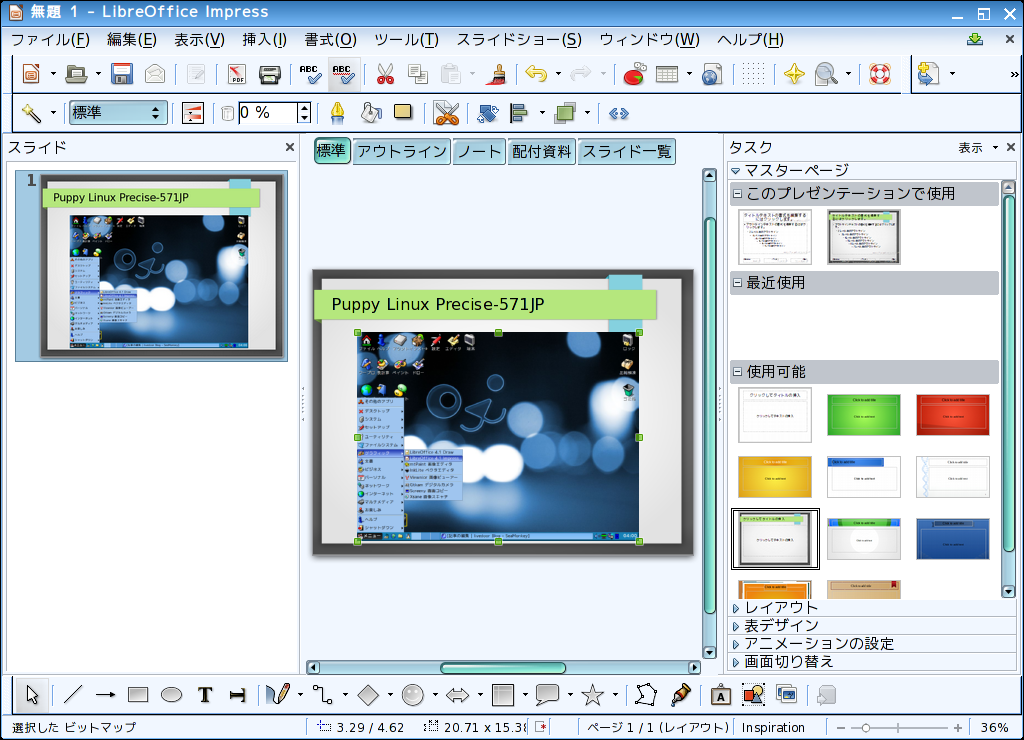Click the zoom in plus button

click(x=957, y=728)
